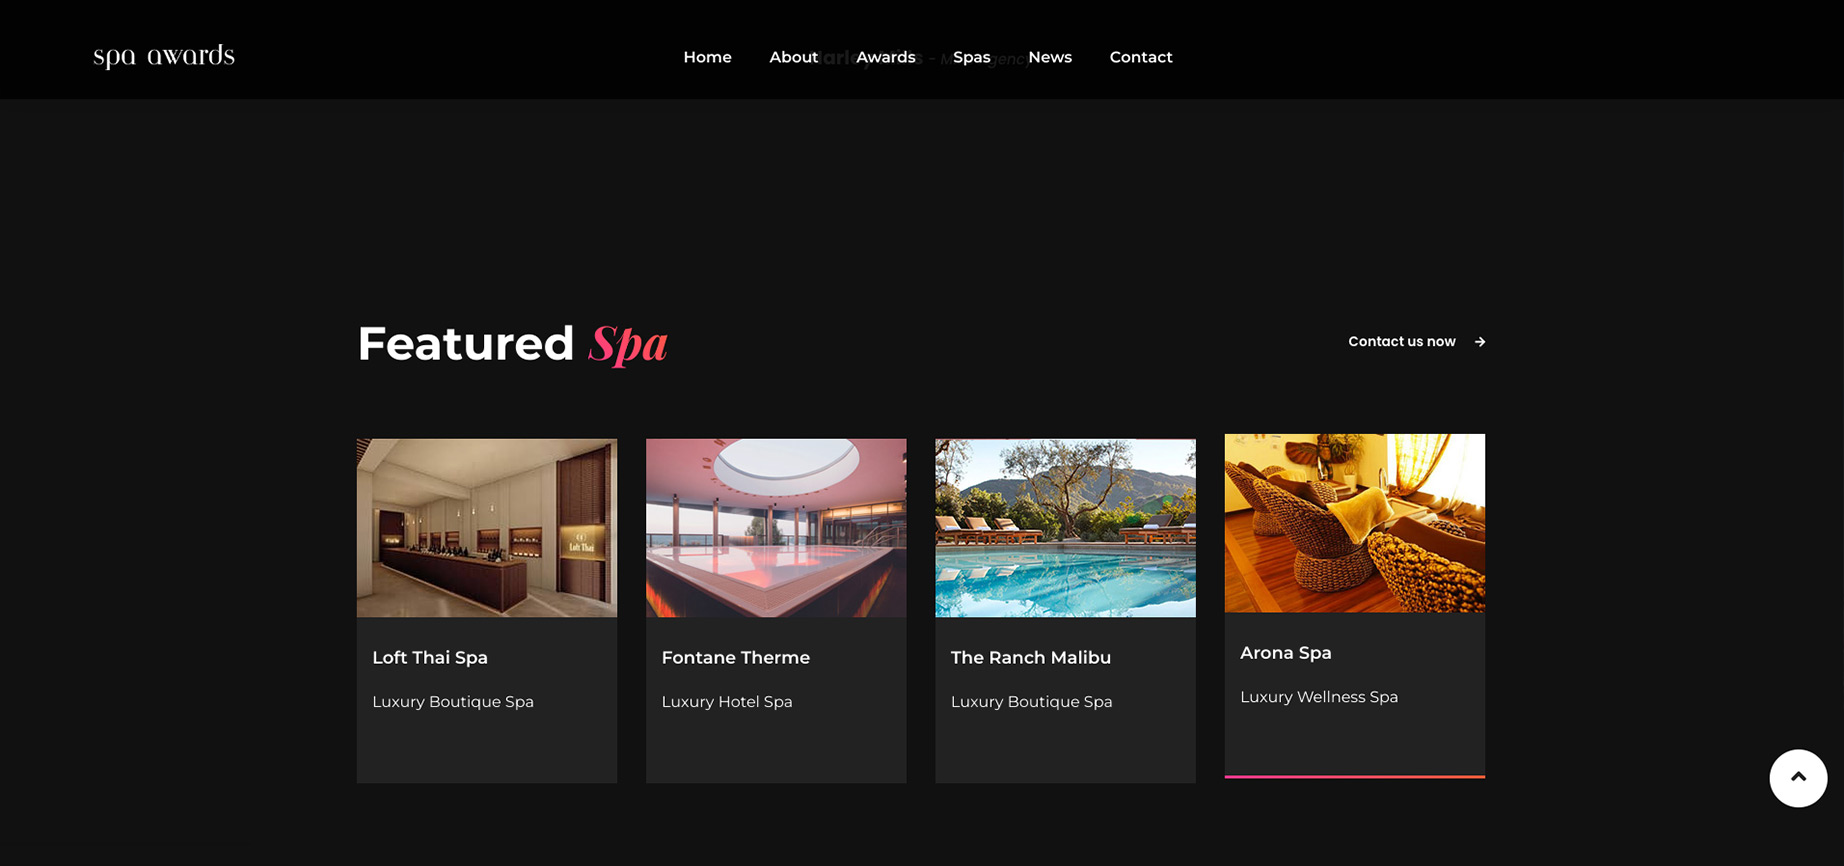The height and width of the screenshot is (866, 1844).
Task: Open the Arona Spa wicker chairs image
Action: [x=1355, y=523]
